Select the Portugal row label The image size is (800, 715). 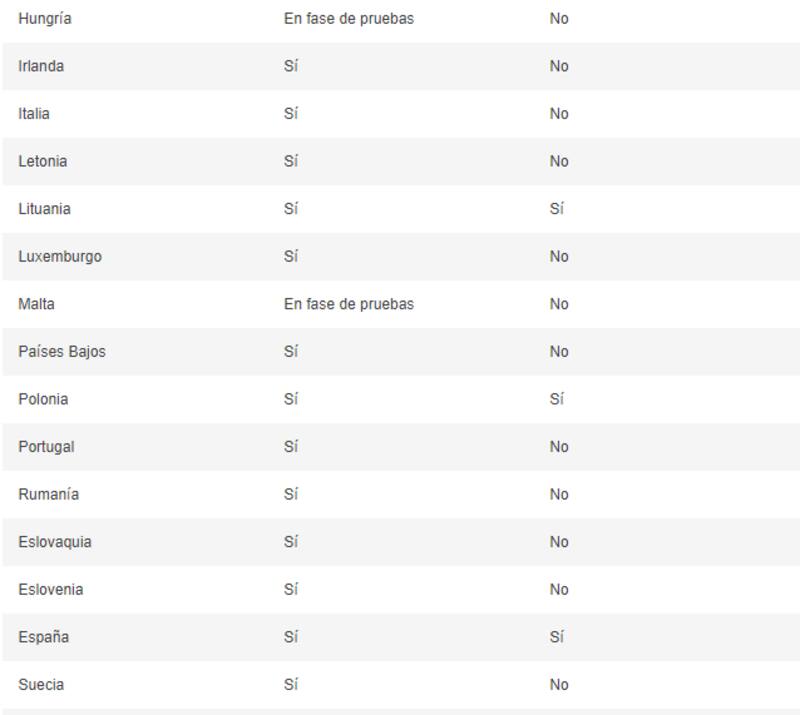46,447
